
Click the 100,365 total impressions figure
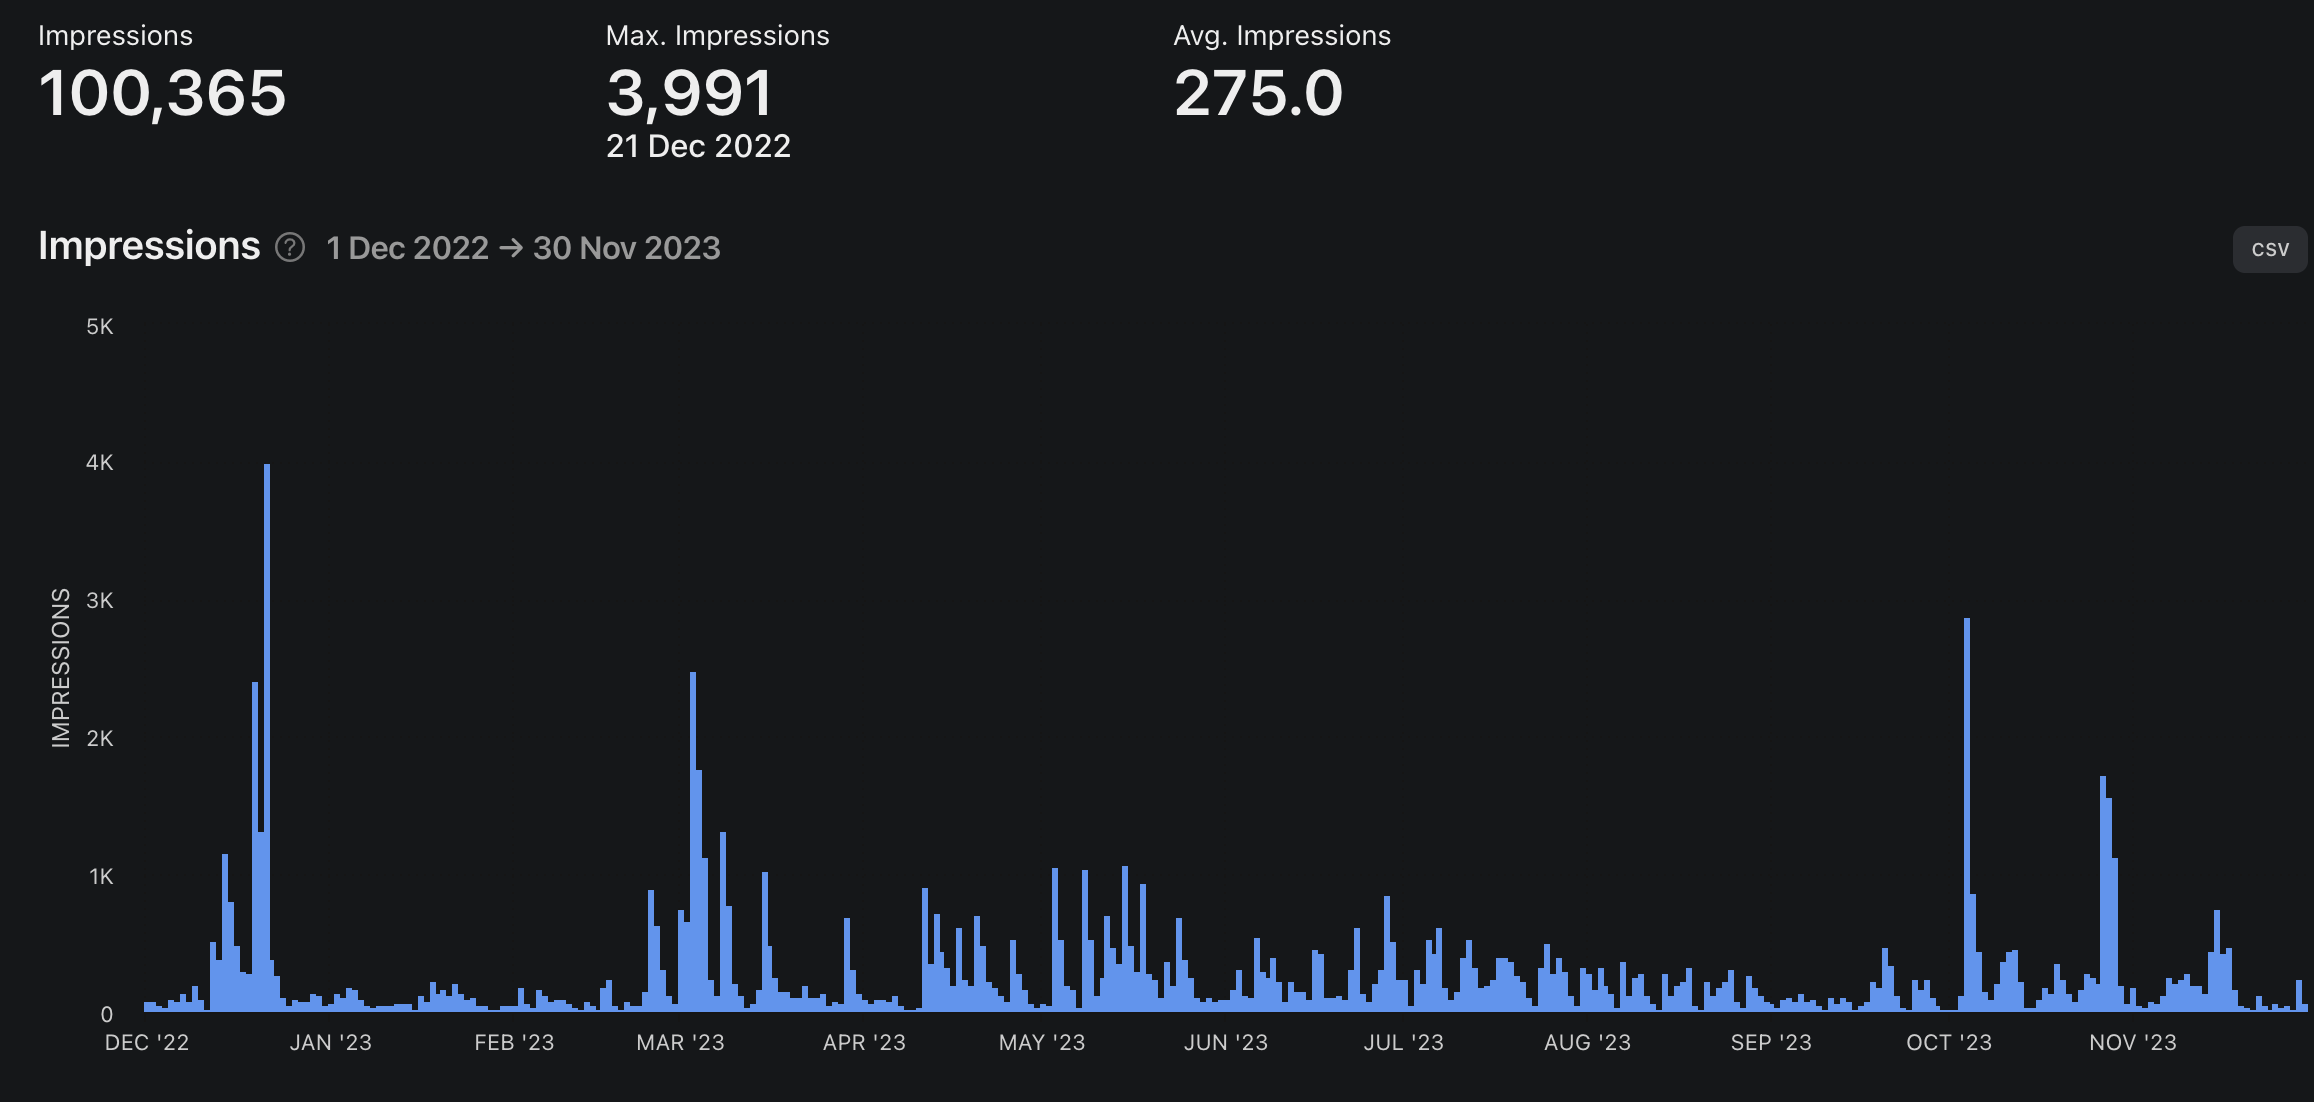tap(162, 93)
